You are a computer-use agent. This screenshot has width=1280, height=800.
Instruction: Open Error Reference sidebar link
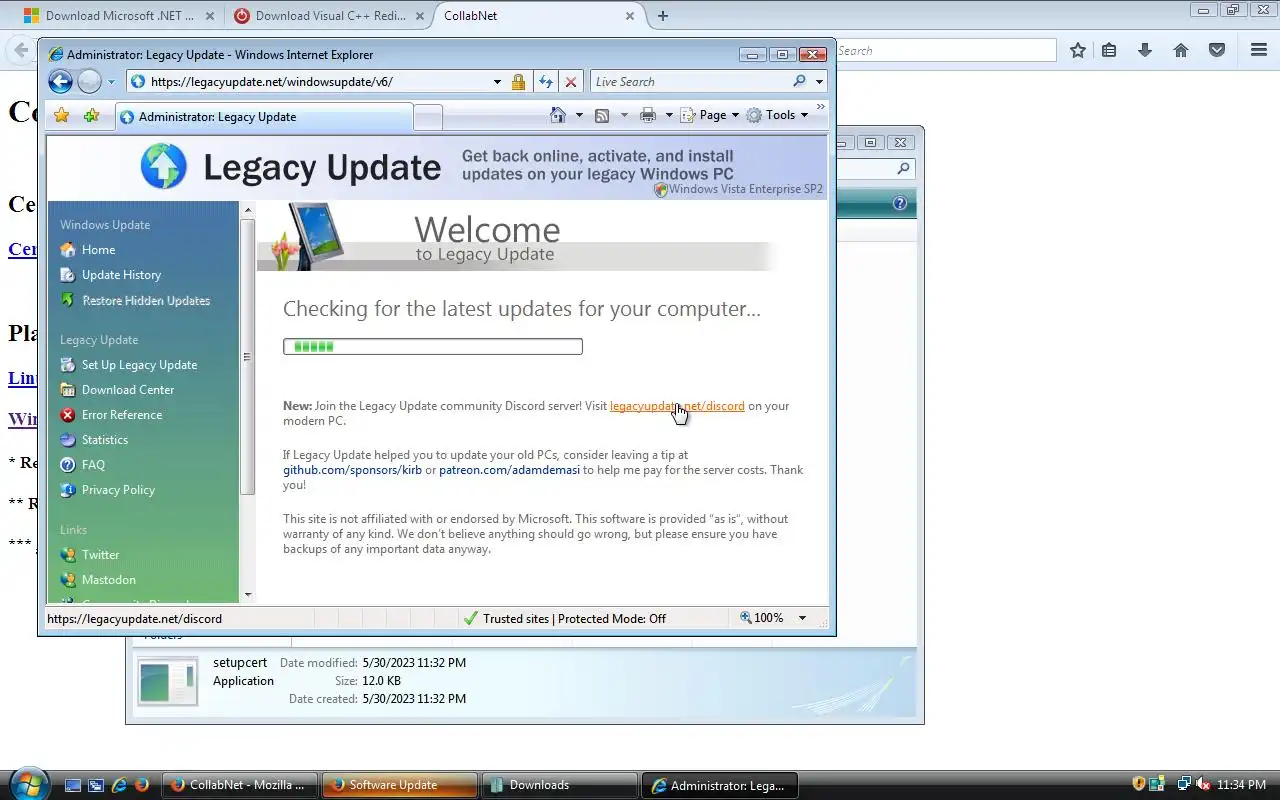(122, 415)
